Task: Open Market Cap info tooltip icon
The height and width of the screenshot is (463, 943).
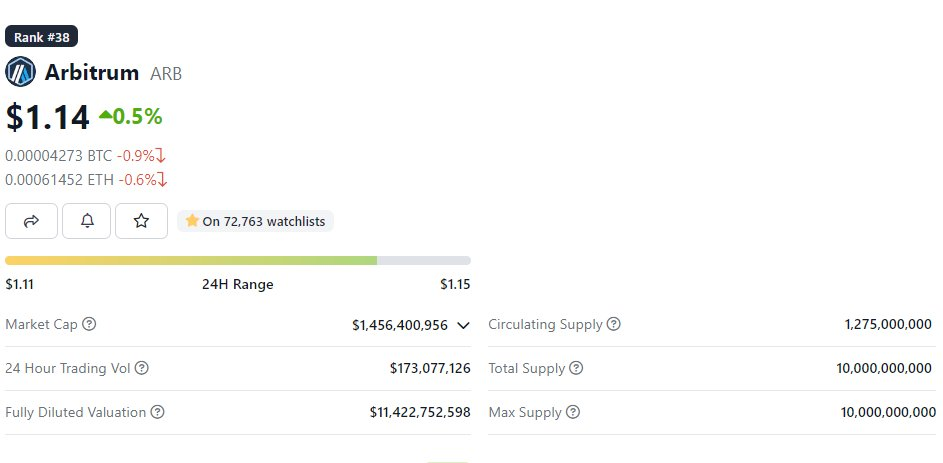Action: (89, 324)
